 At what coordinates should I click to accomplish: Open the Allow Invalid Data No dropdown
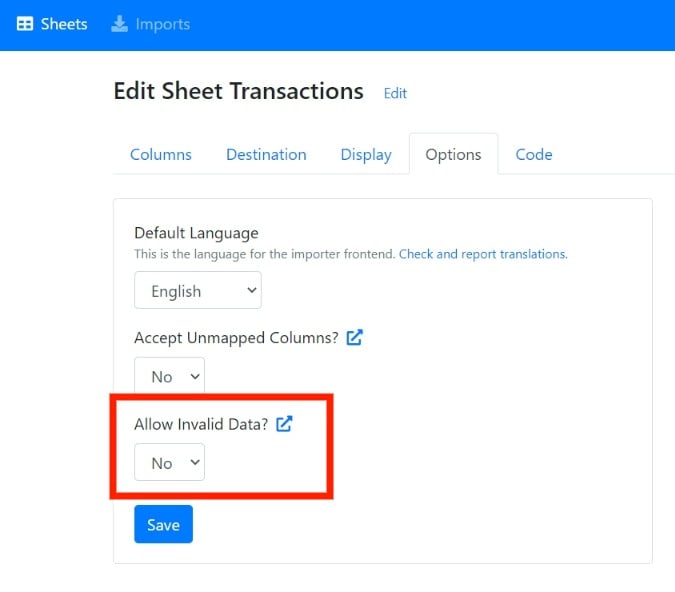click(x=169, y=462)
